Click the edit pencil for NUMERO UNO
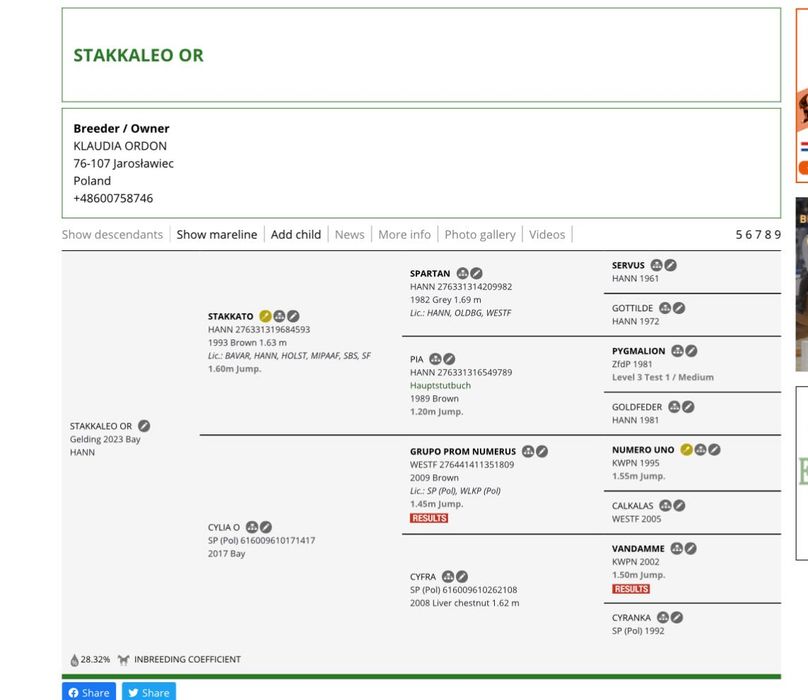The height and width of the screenshot is (700, 808). (714, 449)
